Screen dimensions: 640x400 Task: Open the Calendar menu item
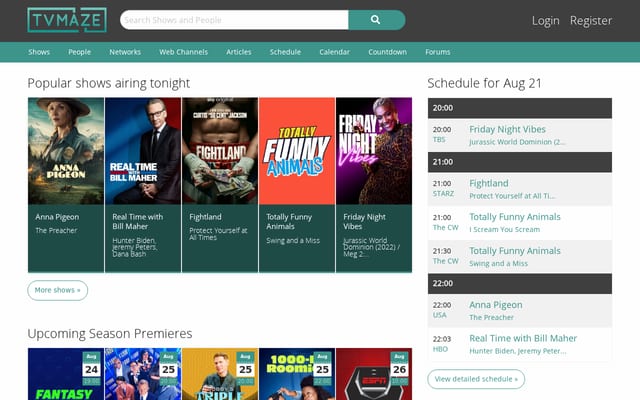[x=334, y=52]
